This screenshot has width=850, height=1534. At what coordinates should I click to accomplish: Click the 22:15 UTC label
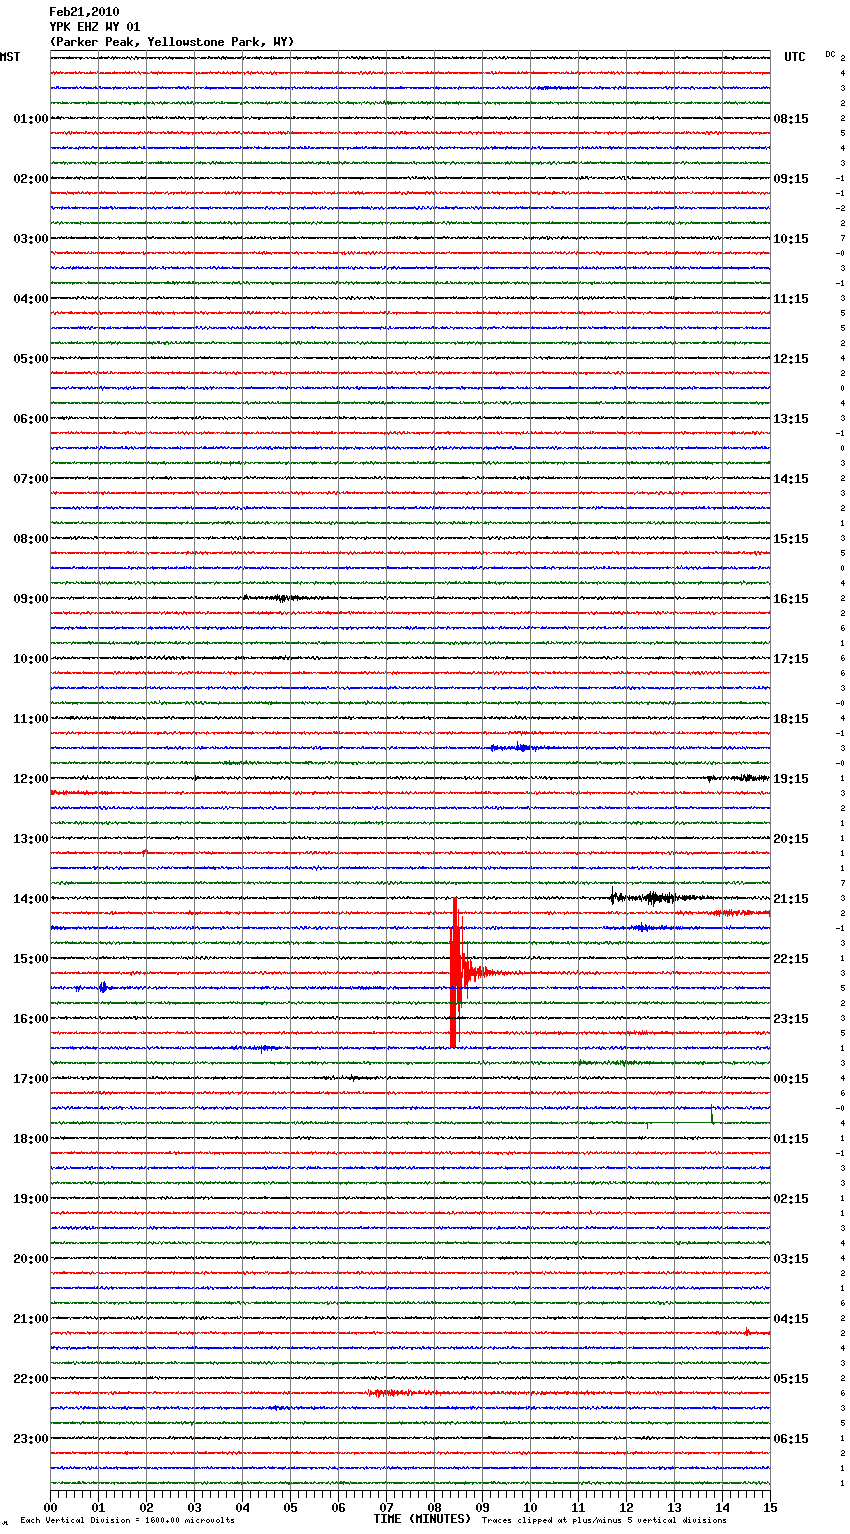[x=791, y=959]
